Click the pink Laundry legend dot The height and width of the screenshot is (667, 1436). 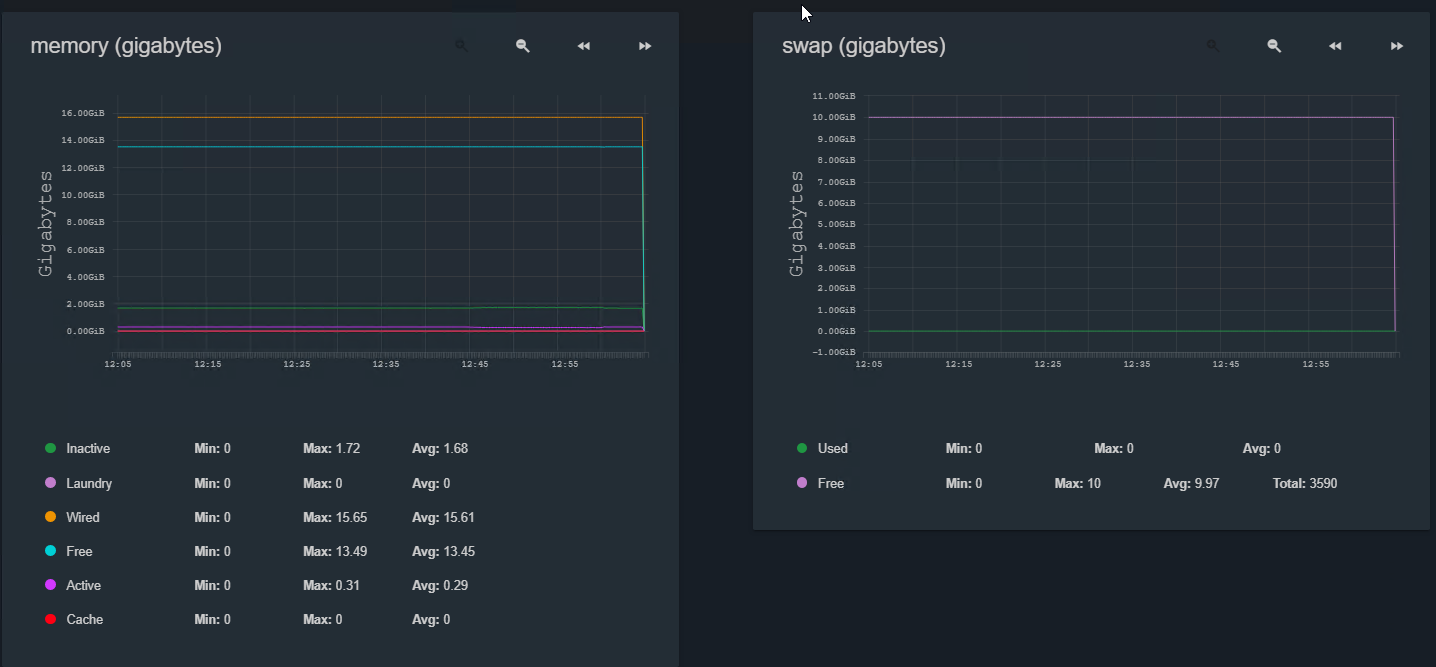pos(51,483)
